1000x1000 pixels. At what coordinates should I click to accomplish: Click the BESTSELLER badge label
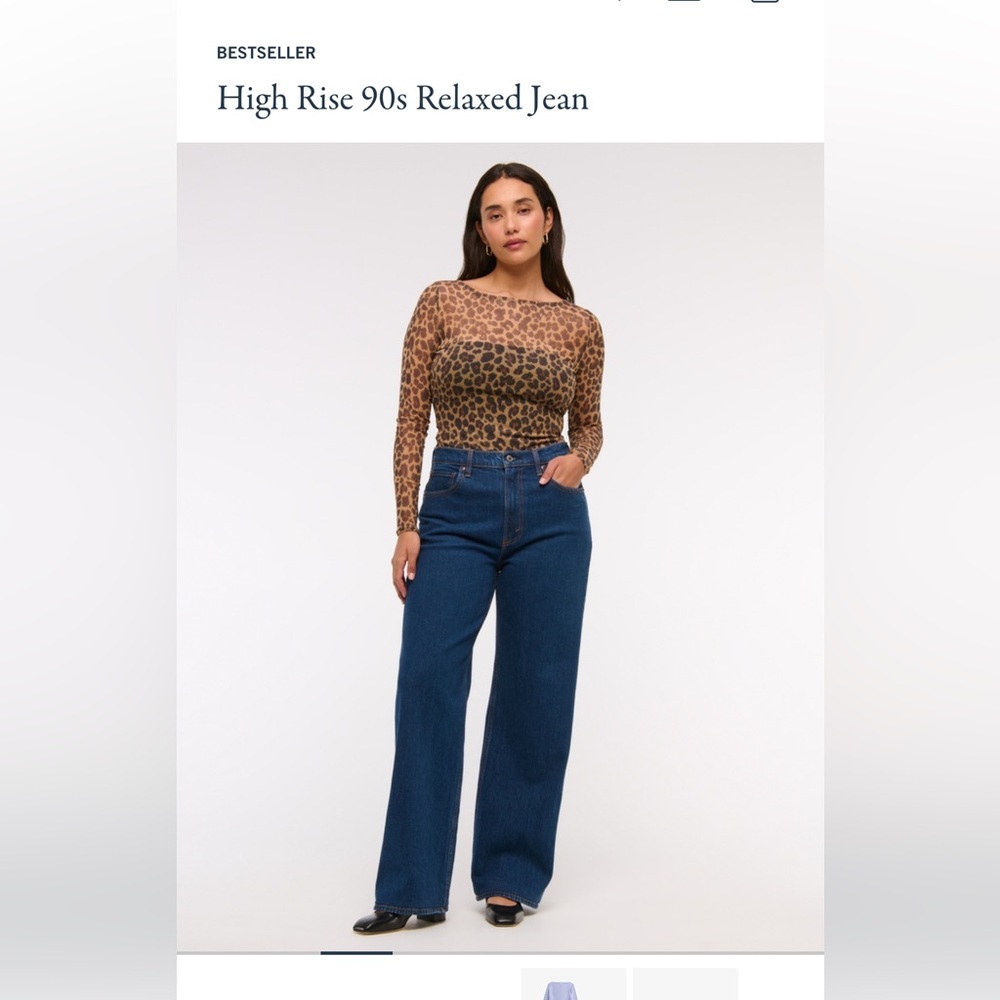[x=266, y=53]
